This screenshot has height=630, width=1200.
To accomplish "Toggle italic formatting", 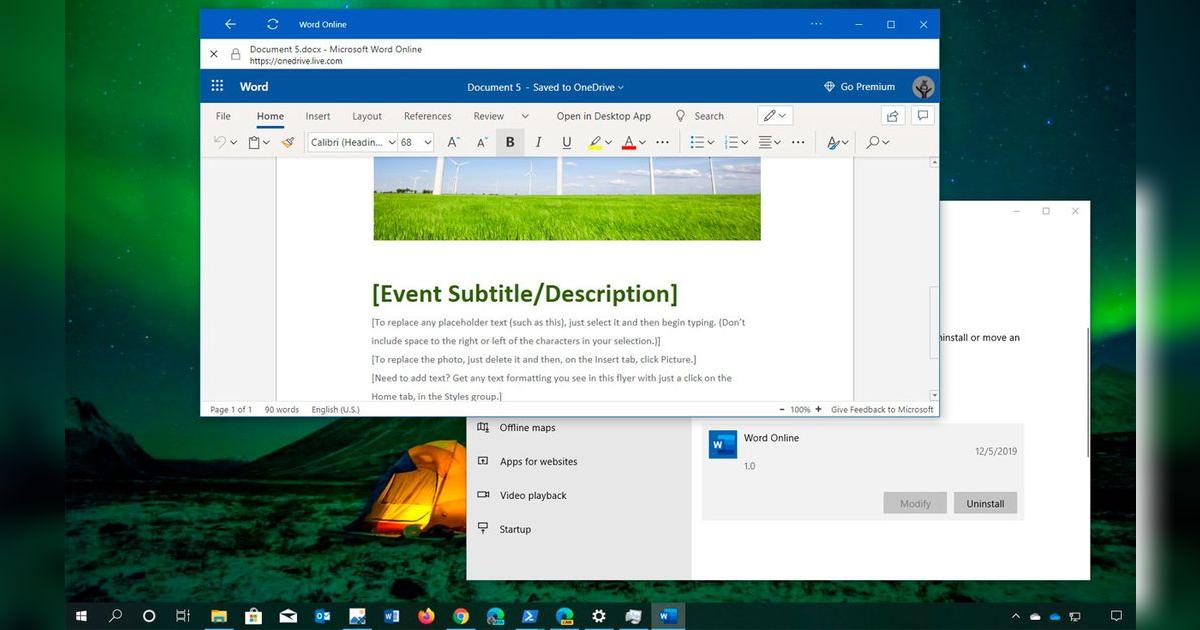I will (x=538, y=142).
